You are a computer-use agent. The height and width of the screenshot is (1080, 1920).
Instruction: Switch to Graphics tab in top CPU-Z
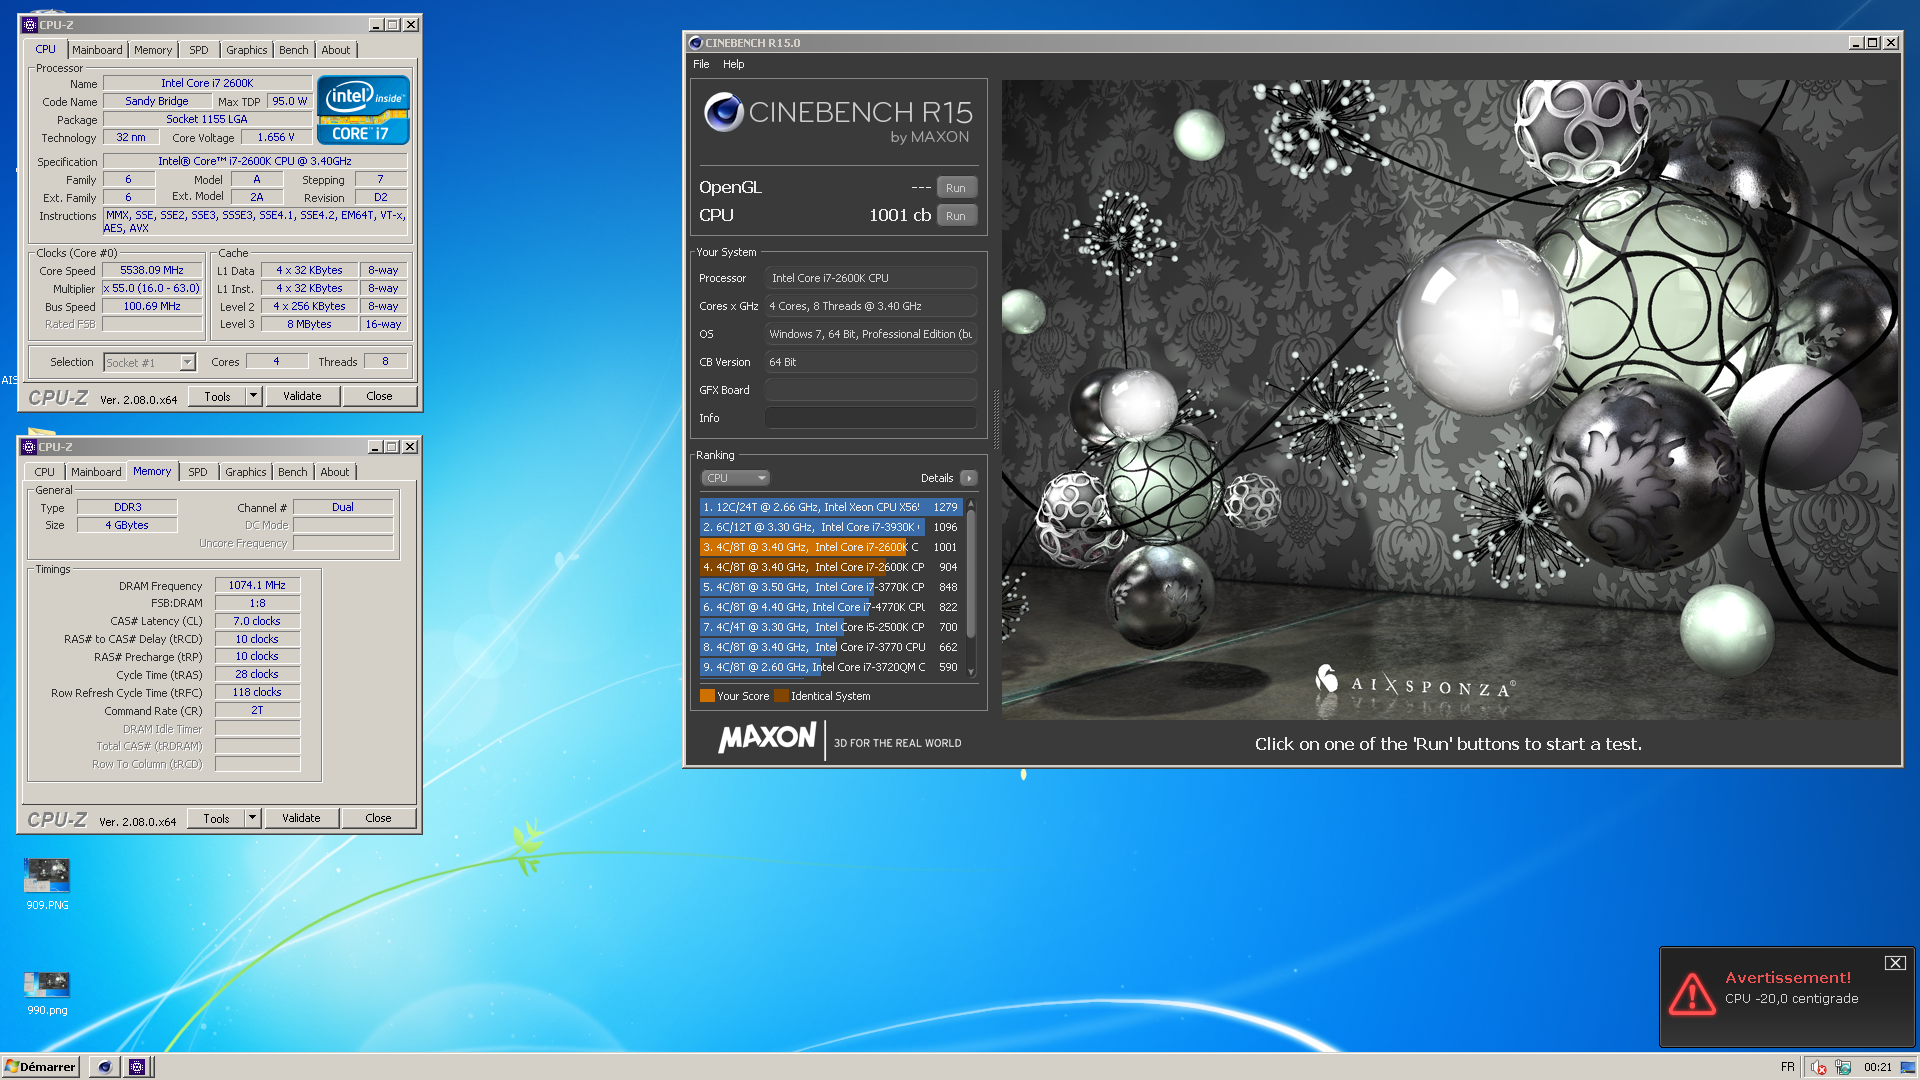coord(247,50)
